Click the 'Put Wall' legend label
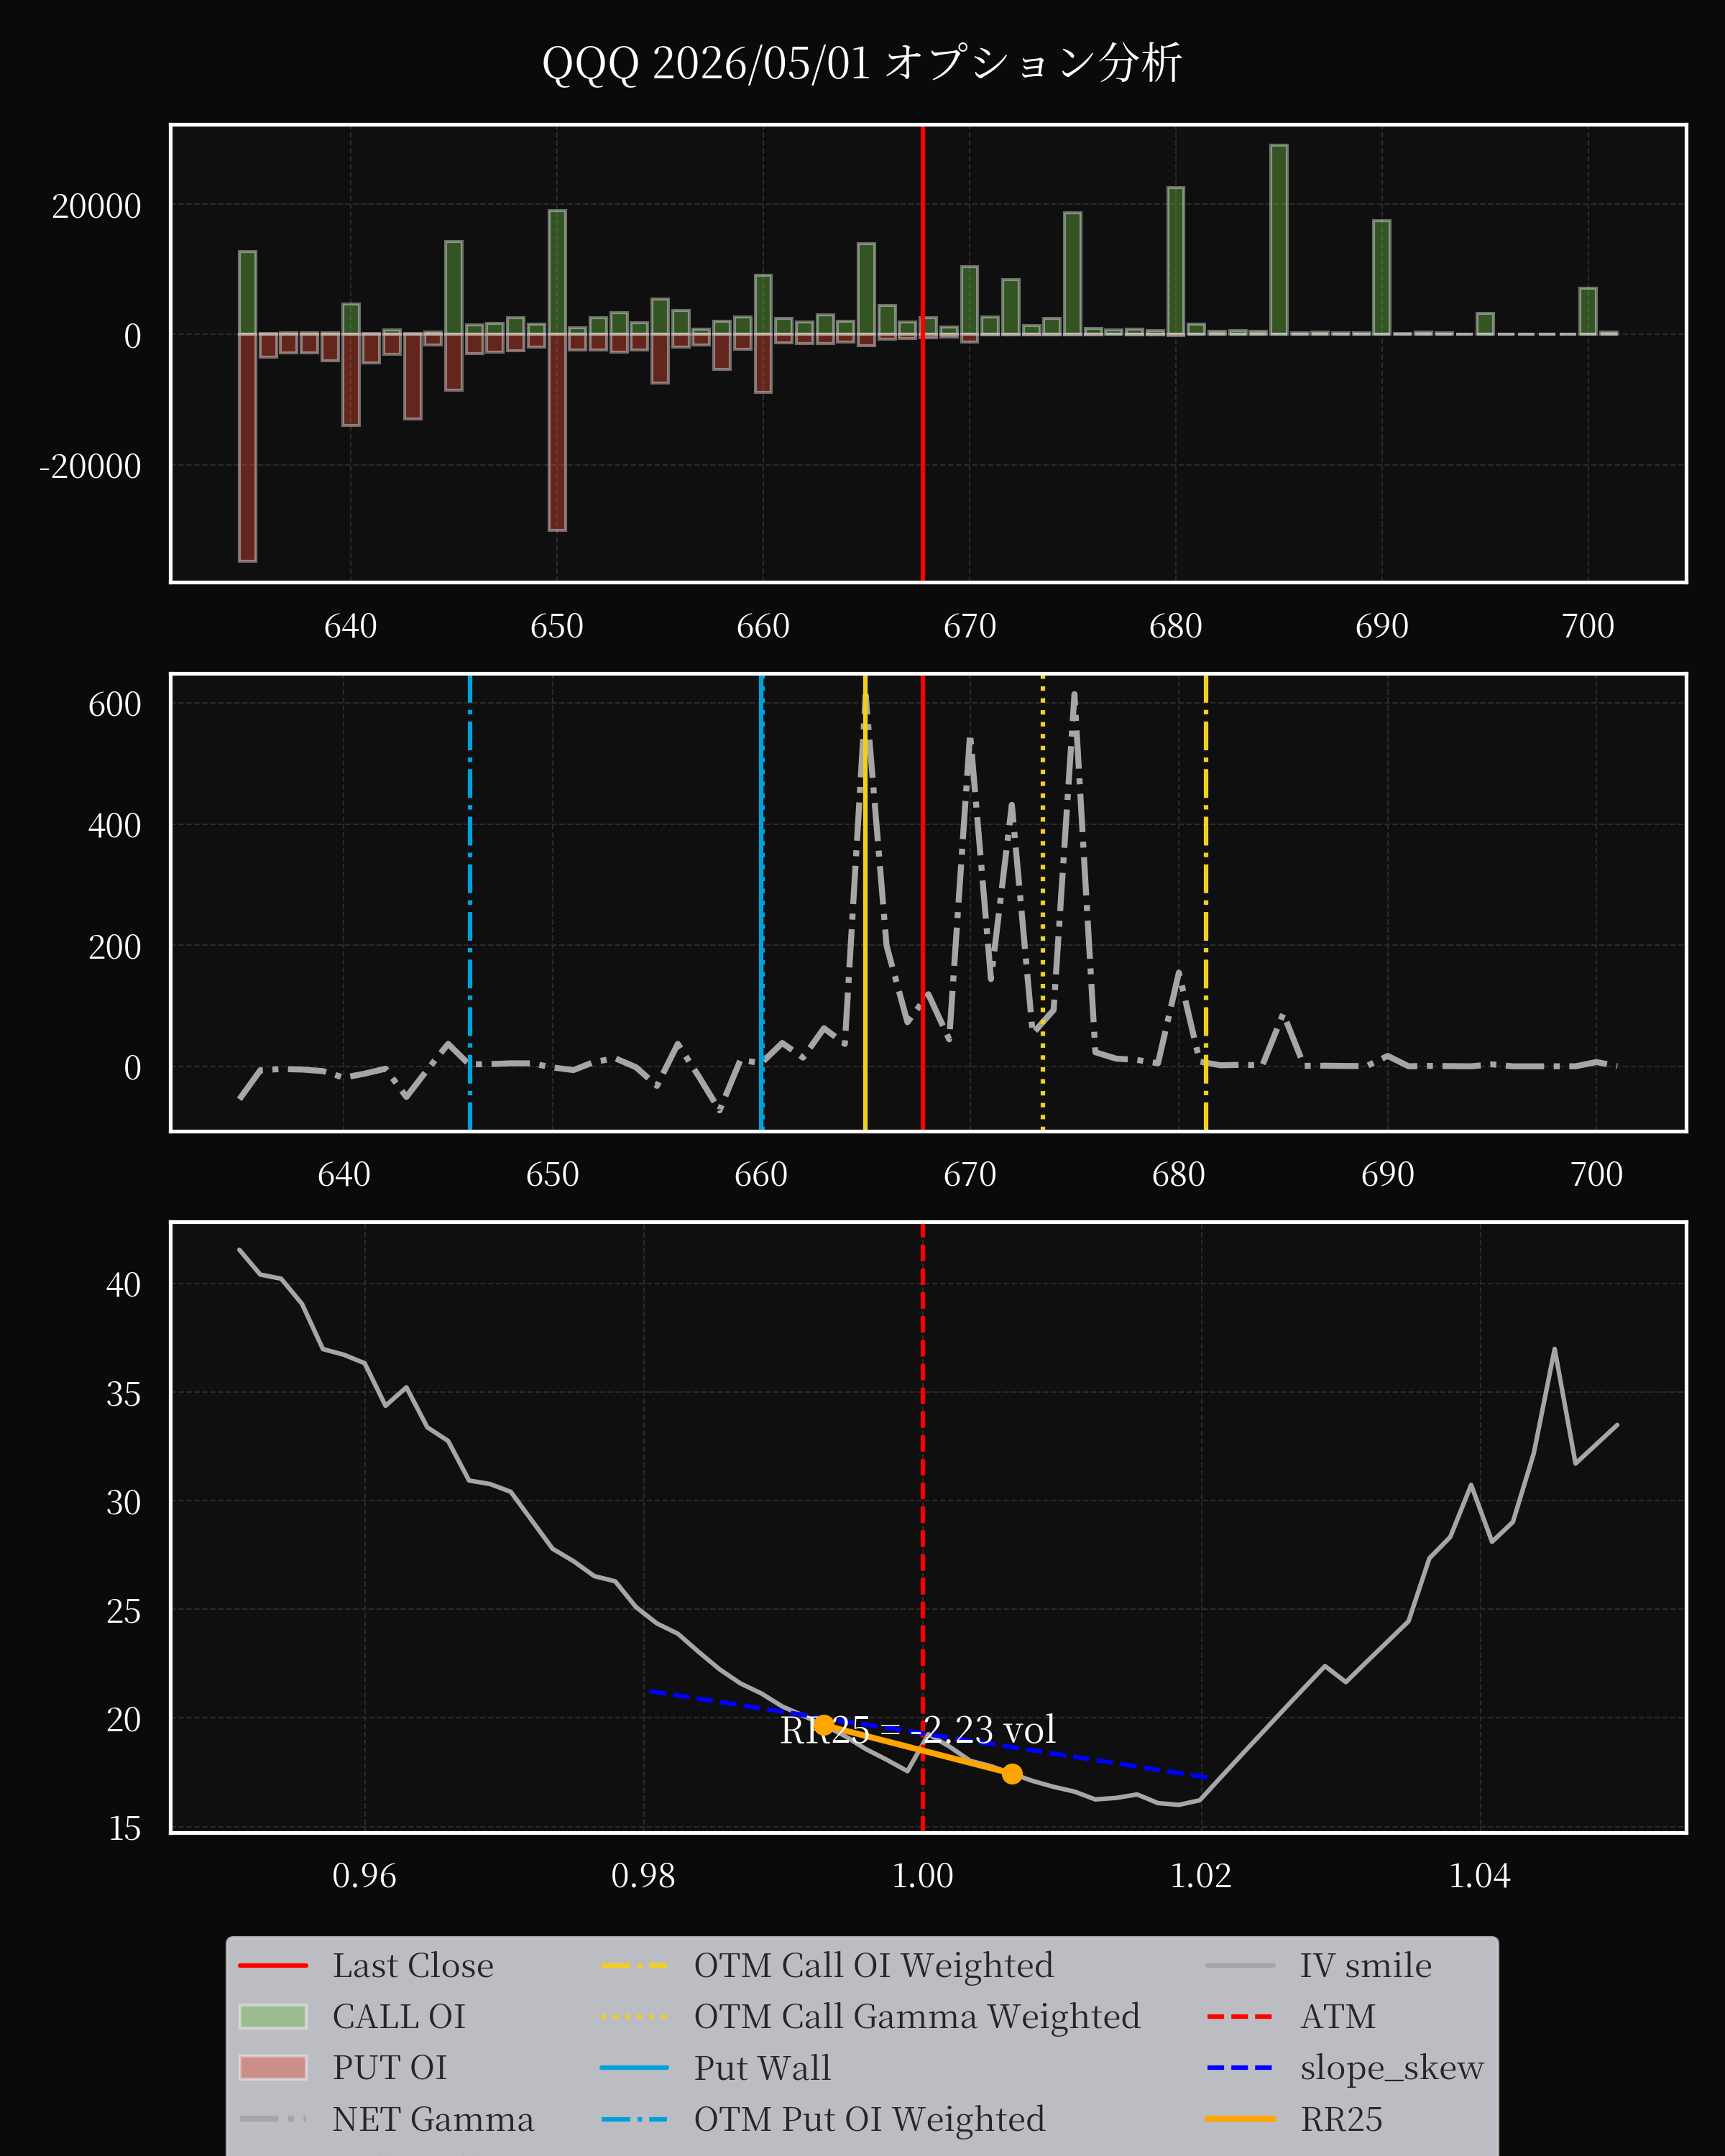Viewport: 1725px width, 2156px height. tap(762, 2068)
